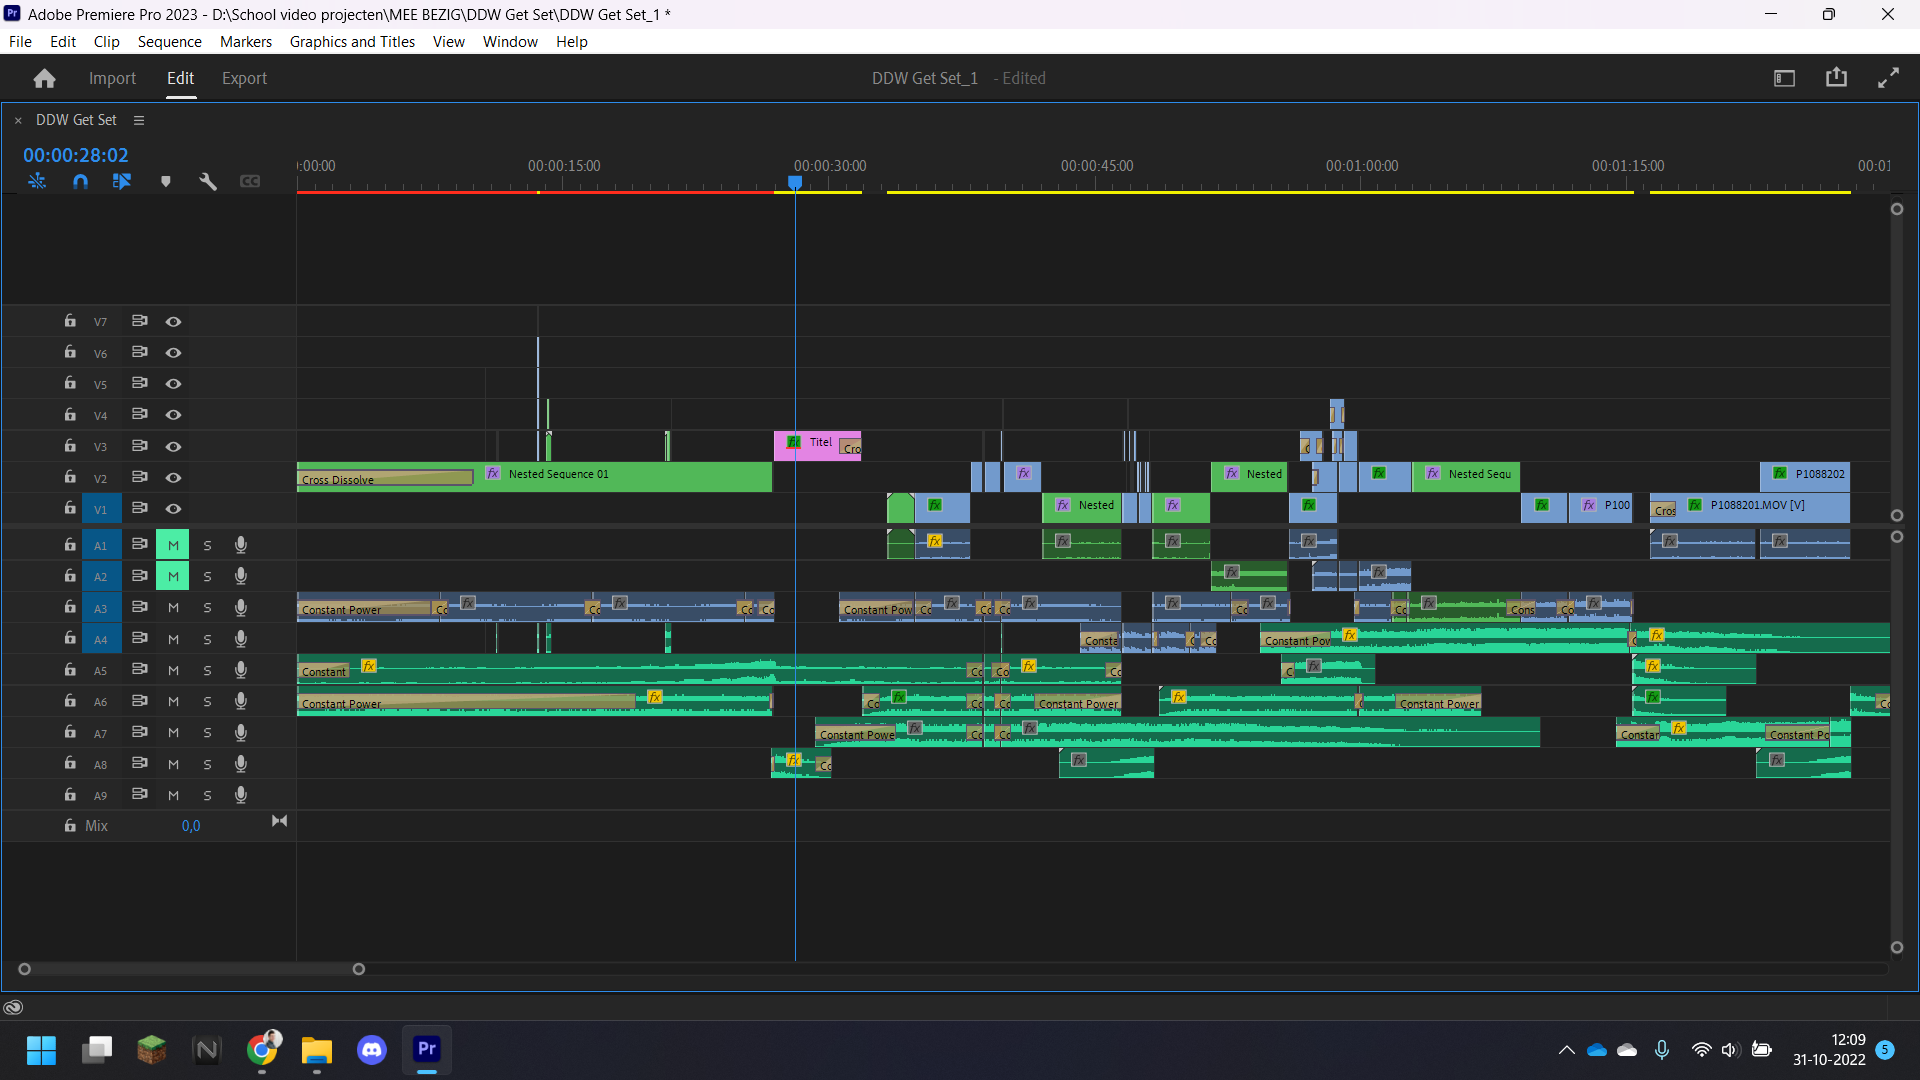Hide video track V3 with eye icon
Image resolution: width=1920 pixels, height=1080 pixels.
coord(173,446)
